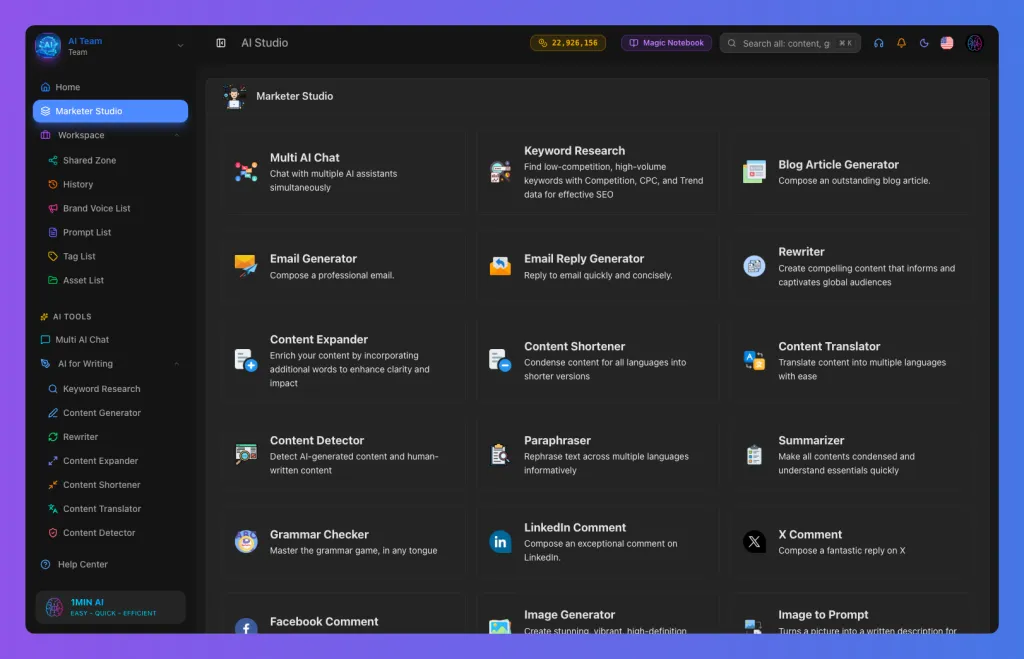Open the Grammar Checker card title
The height and width of the screenshot is (659, 1024).
click(x=319, y=534)
